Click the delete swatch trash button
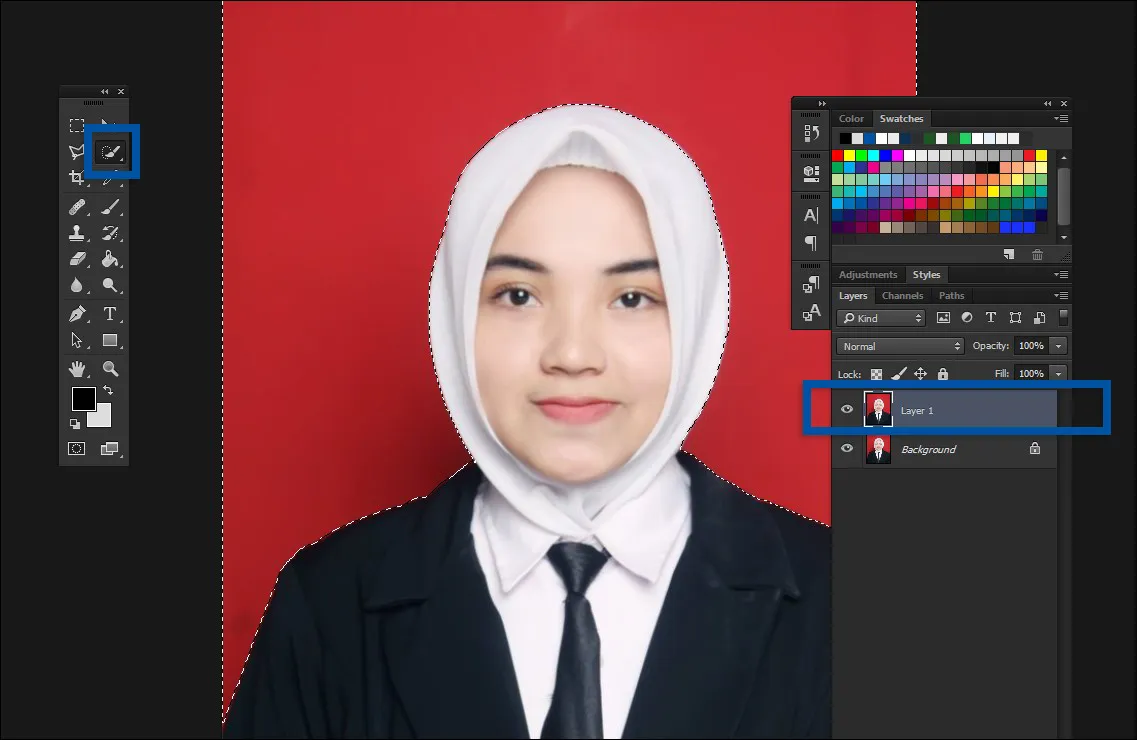The width and height of the screenshot is (1137, 740). pyautogui.click(x=1037, y=254)
